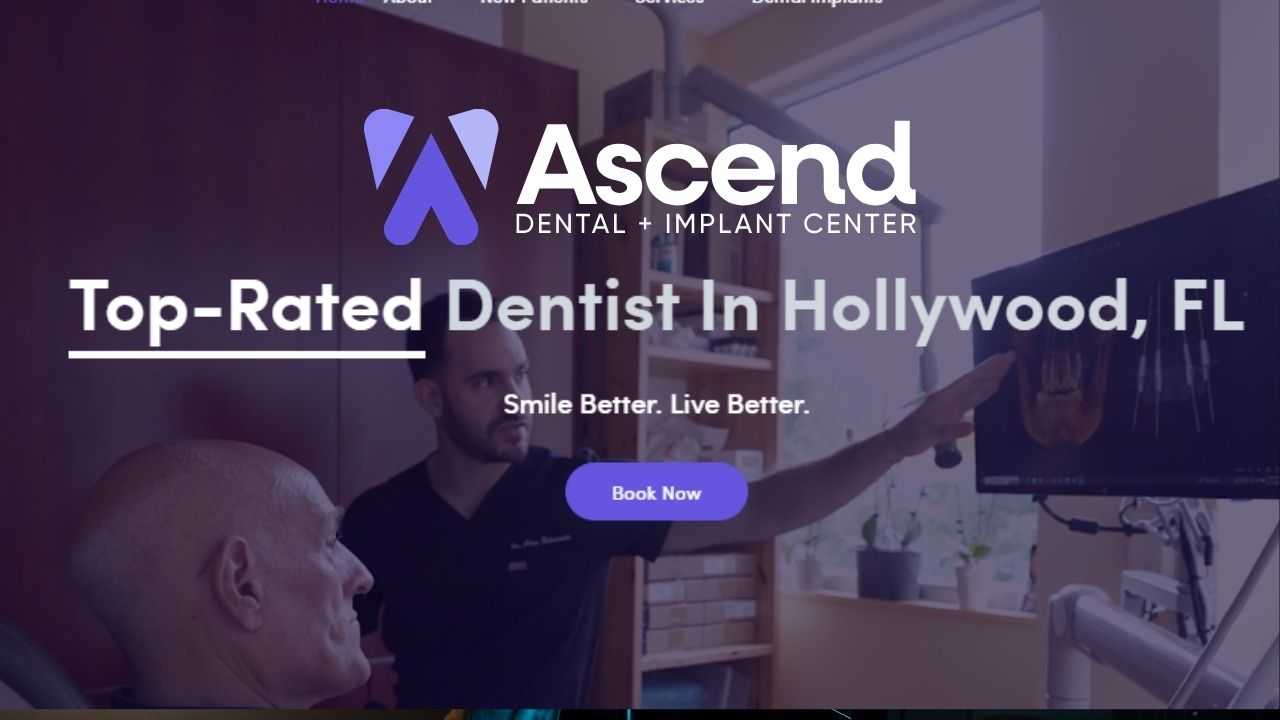The image size is (1280, 720).
Task: Click the Dentist In Hollywood, FL heading
Action: coord(845,308)
